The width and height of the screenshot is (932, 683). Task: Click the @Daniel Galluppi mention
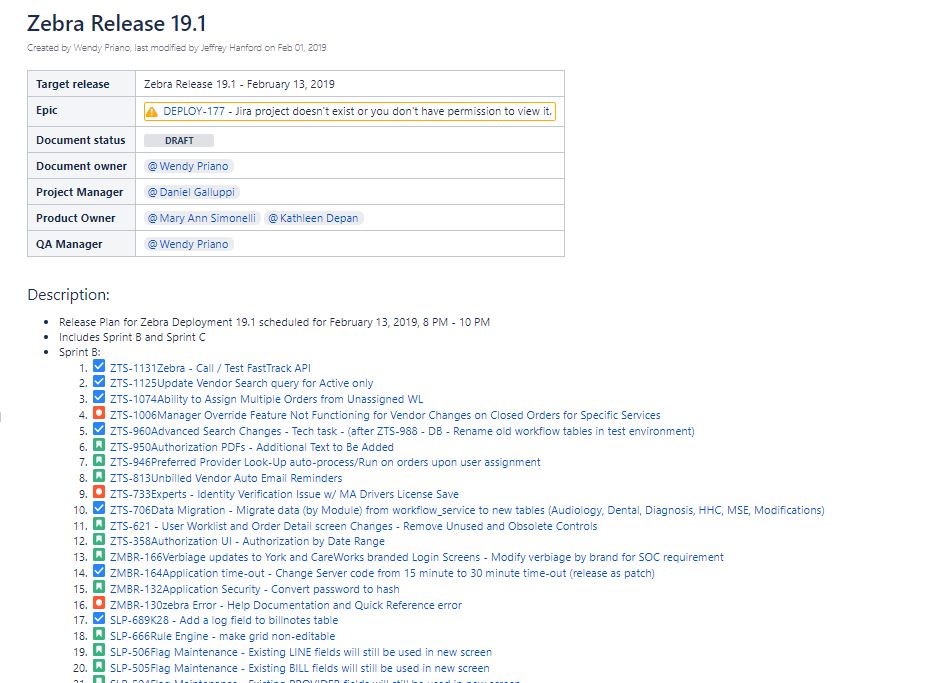(x=191, y=193)
